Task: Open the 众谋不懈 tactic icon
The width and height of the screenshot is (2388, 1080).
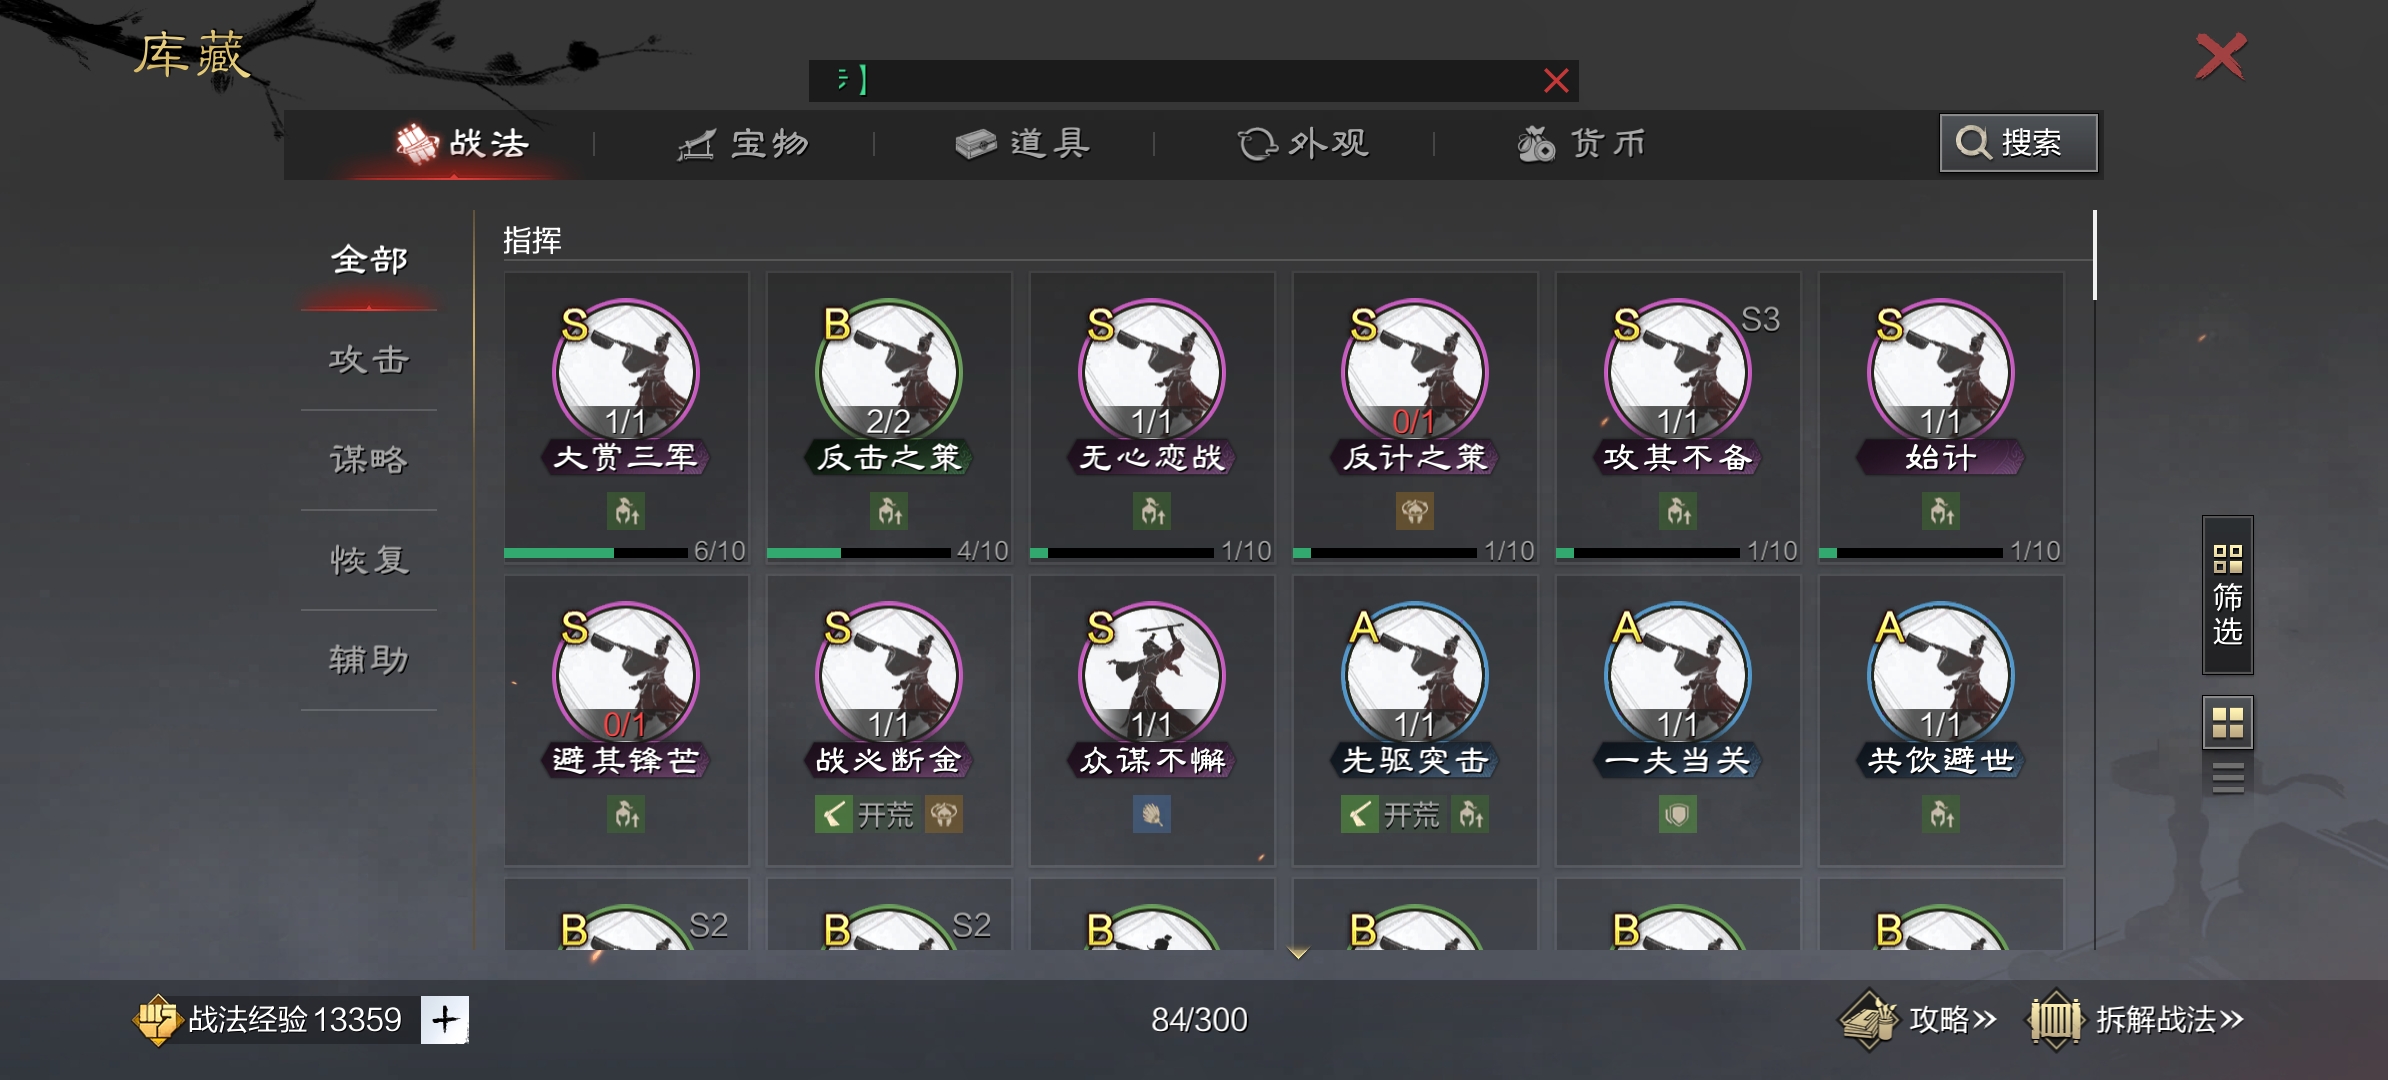Action: (1152, 675)
